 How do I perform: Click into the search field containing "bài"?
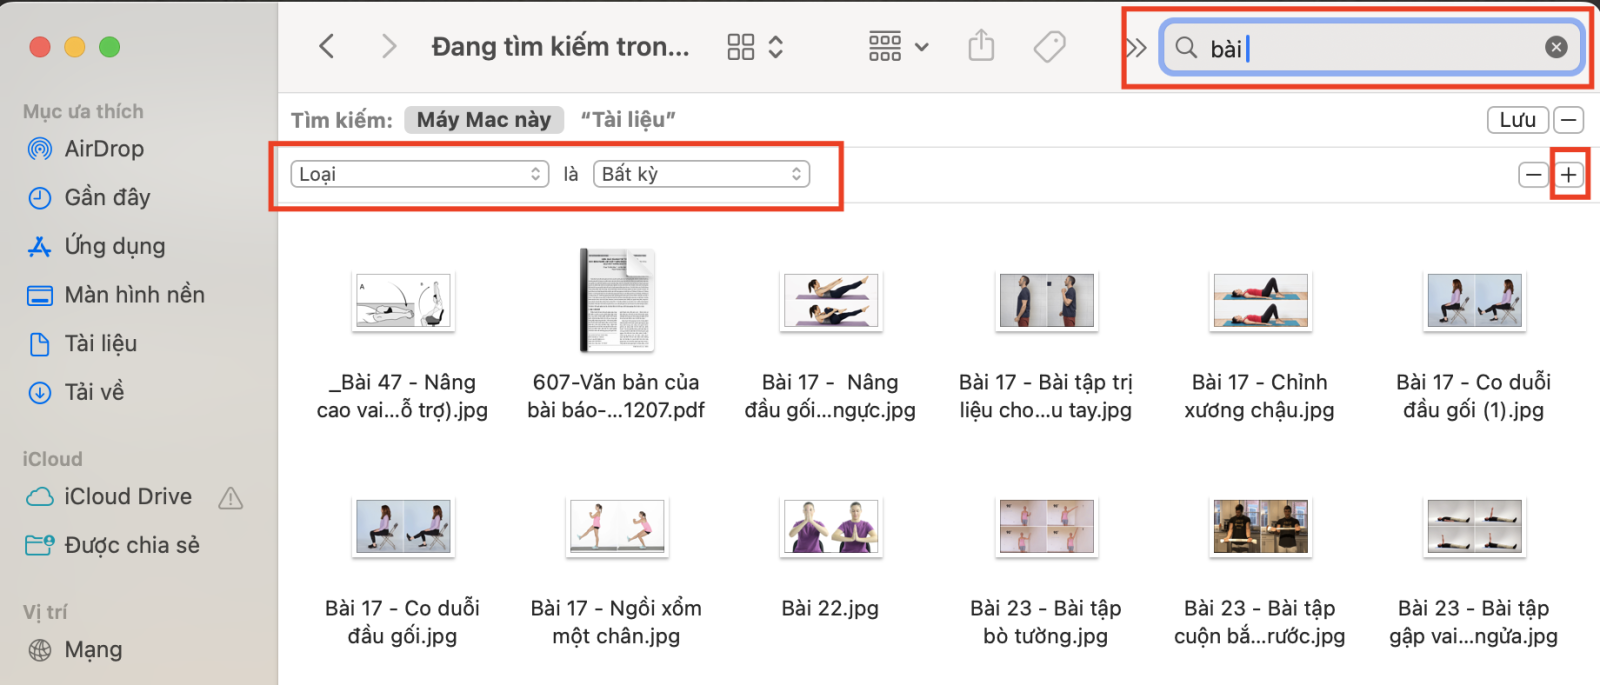pos(1372,47)
